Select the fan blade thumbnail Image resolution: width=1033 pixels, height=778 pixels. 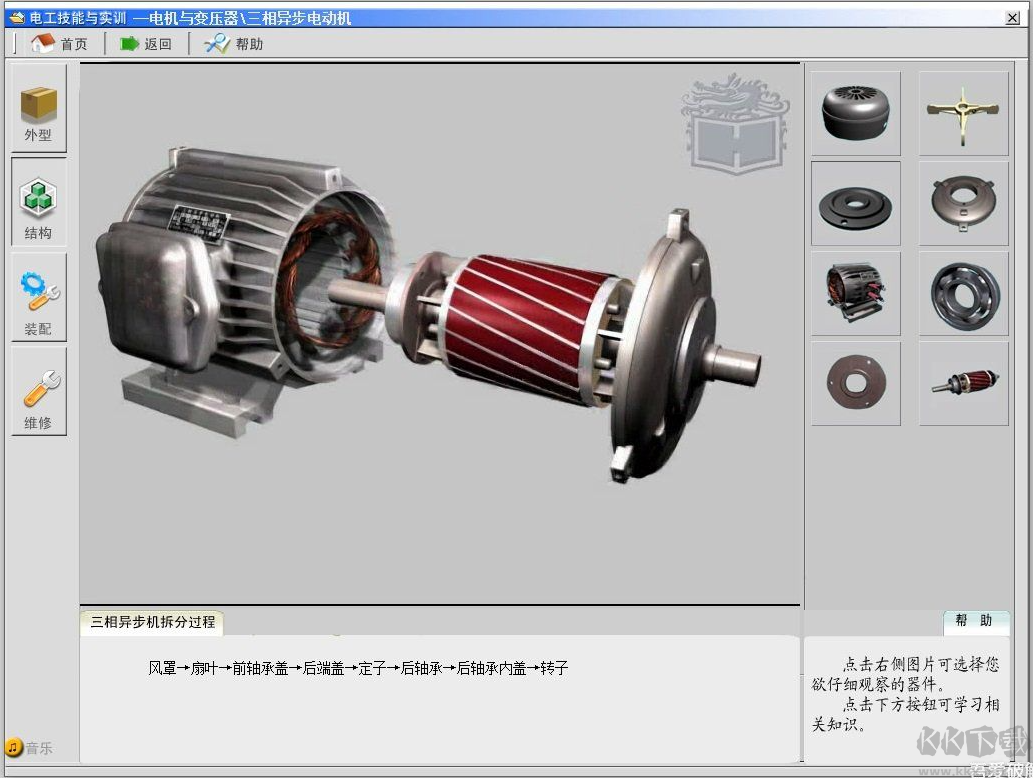click(x=963, y=113)
